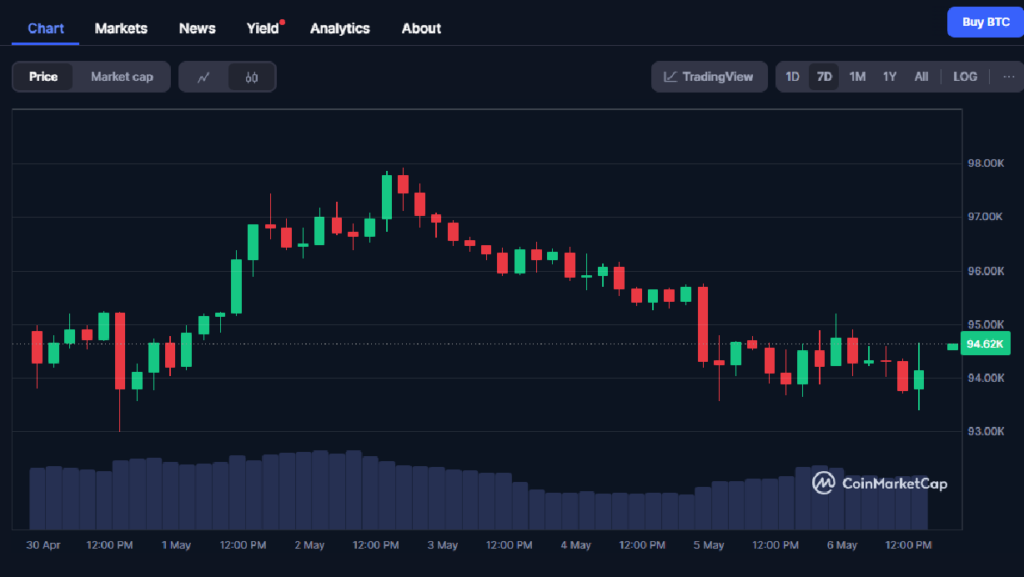The height and width of the screenshot is (577, 1024).
Task: Select the 1Y time range
Action: click(x=889, y=77)
